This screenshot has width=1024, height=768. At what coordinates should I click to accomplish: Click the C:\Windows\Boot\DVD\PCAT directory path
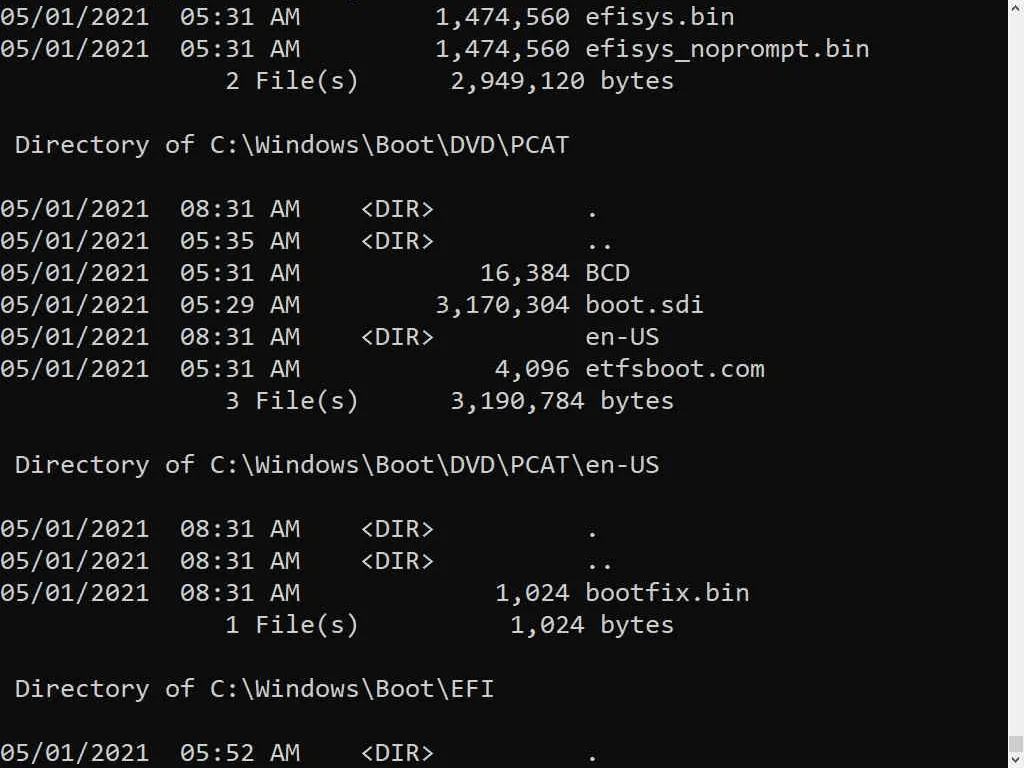[389, 145]
